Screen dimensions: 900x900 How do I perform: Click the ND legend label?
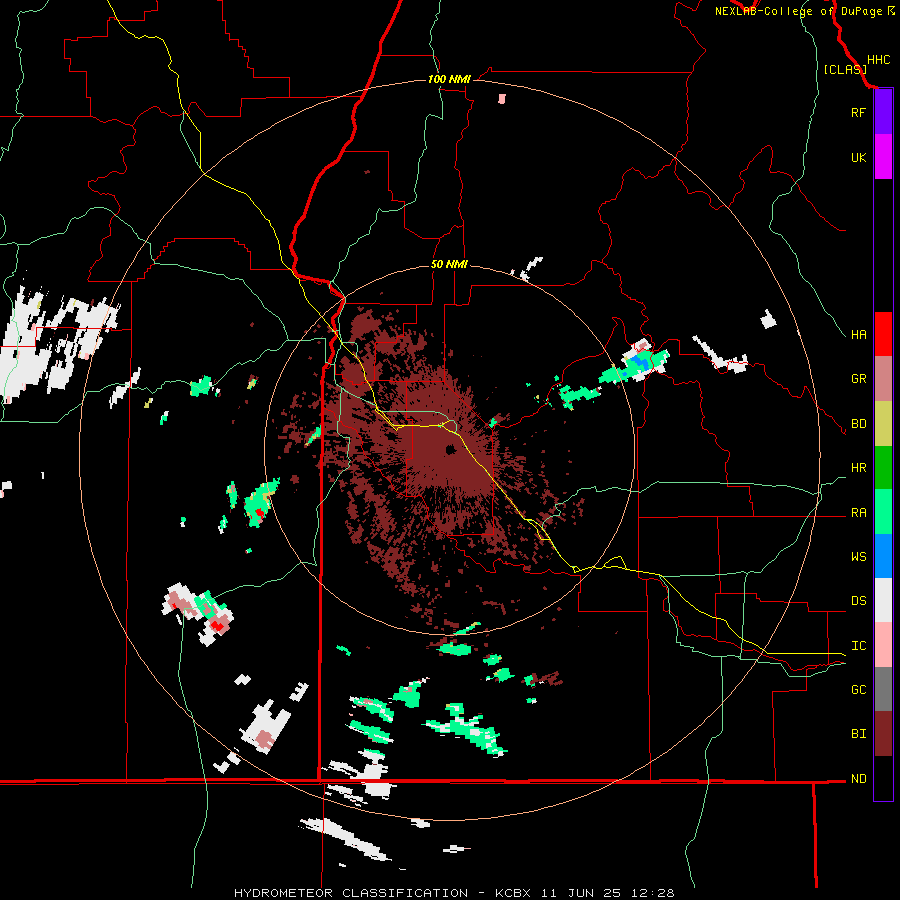[858, 778]
